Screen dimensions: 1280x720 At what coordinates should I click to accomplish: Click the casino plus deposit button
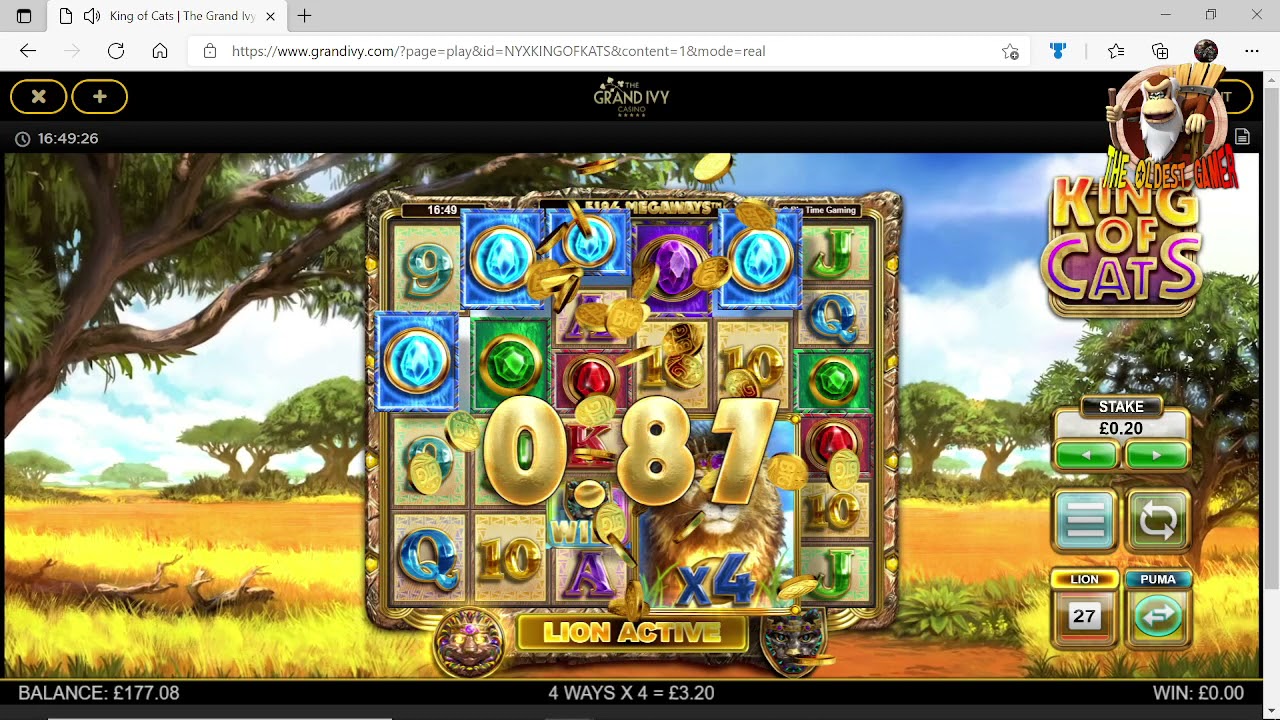click(x=99, y=96)
